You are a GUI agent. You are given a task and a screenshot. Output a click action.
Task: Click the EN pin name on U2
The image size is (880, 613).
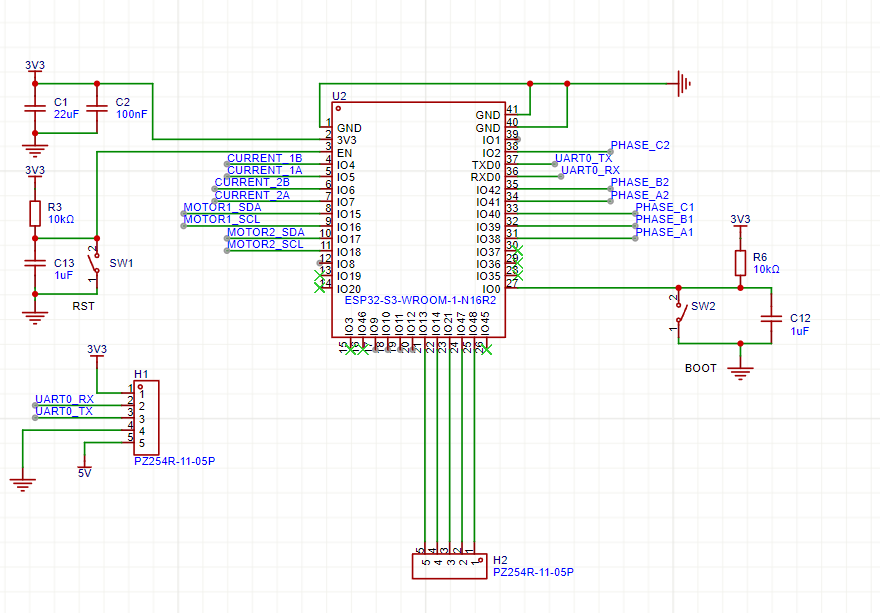(345, 153)
